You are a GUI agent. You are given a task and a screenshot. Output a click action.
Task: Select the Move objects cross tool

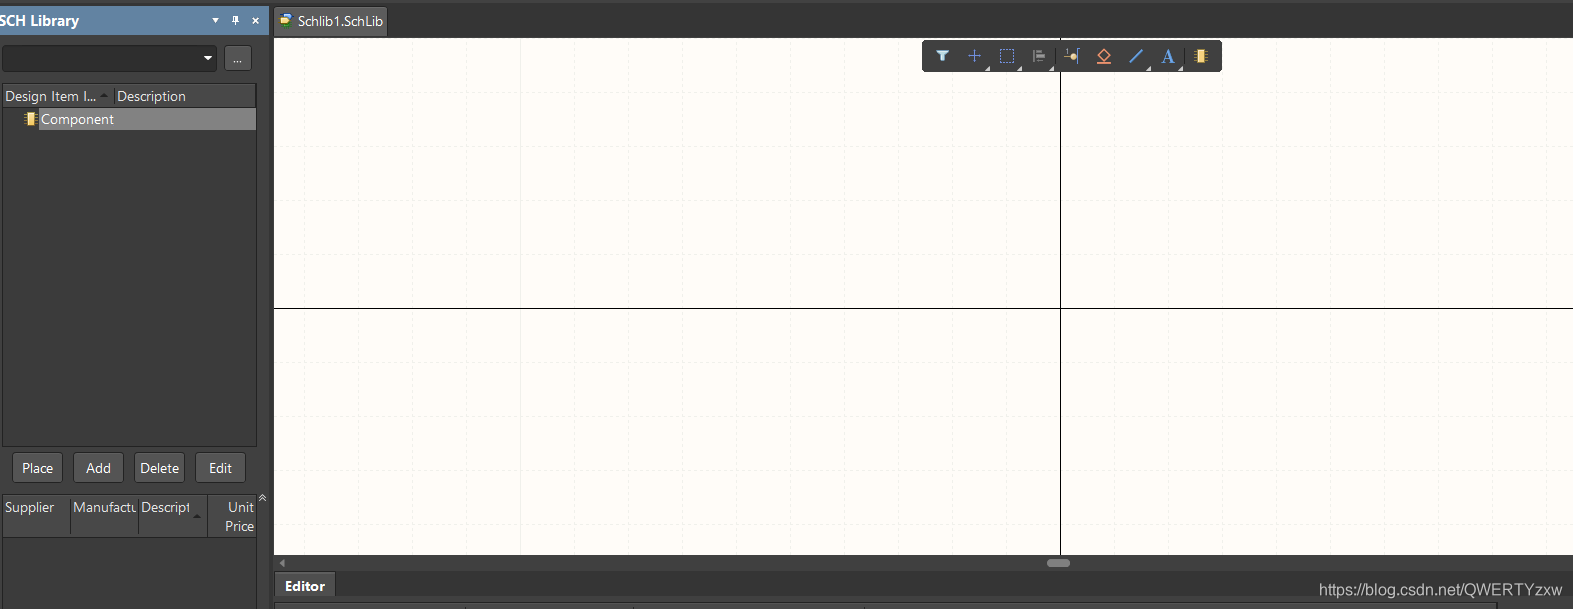(974, 56)
